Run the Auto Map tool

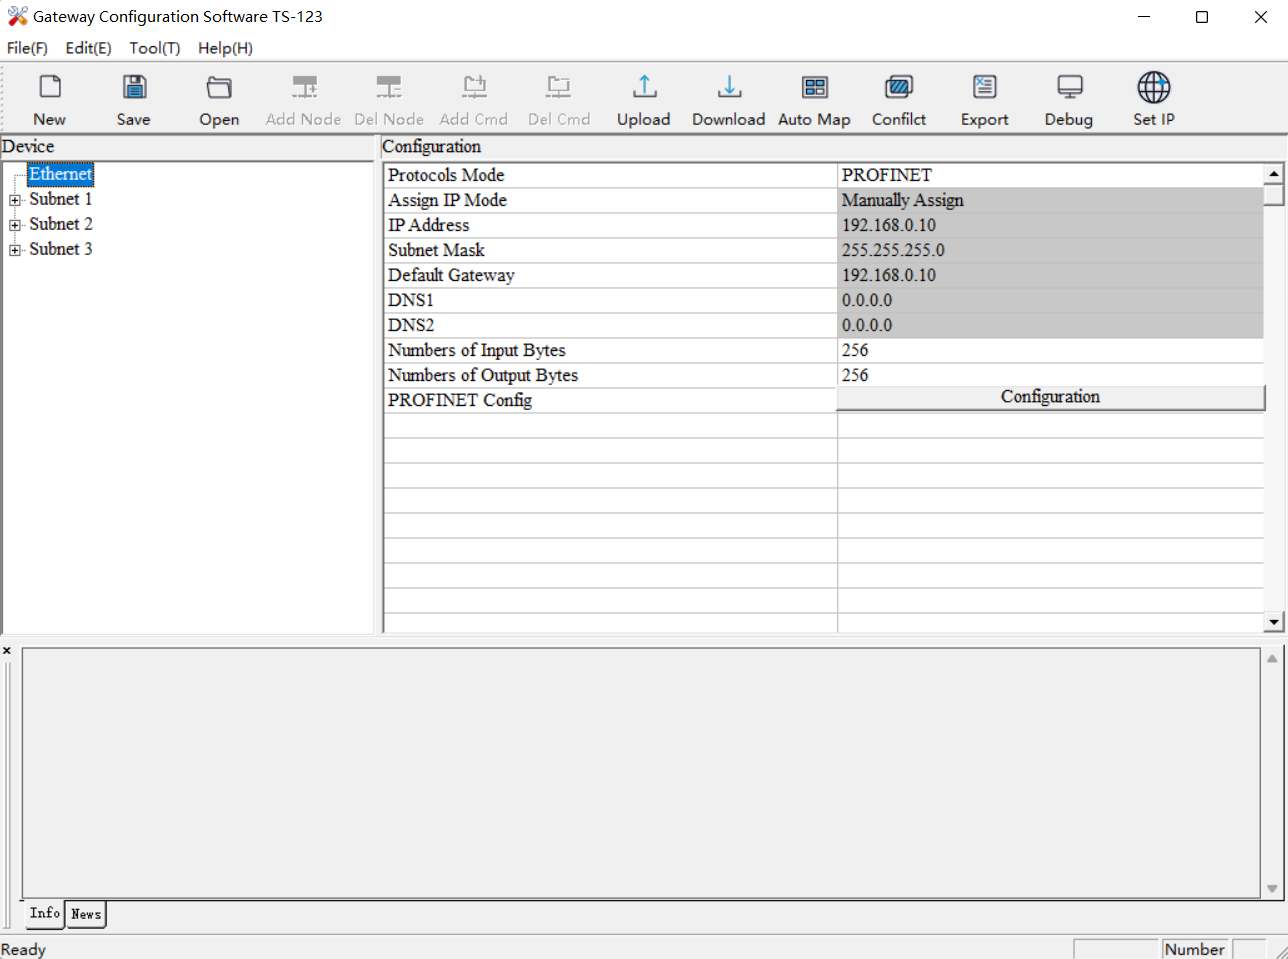pyautogui.click(x=814, y=99)
